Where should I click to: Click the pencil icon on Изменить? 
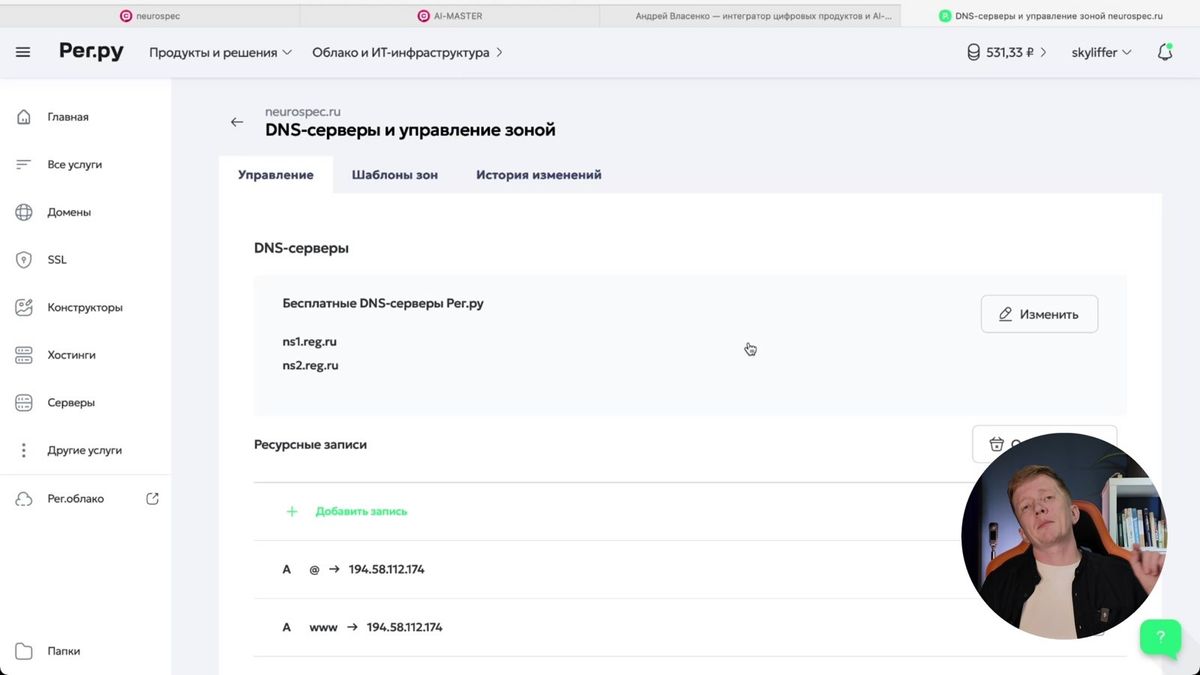(1006, 314)
